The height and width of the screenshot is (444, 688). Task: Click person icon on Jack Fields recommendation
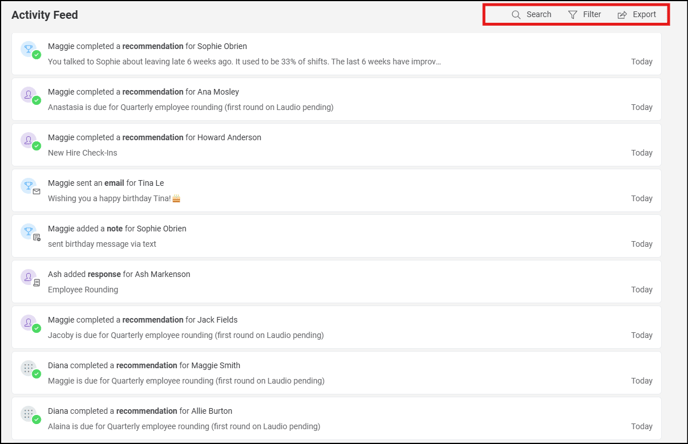29,323
